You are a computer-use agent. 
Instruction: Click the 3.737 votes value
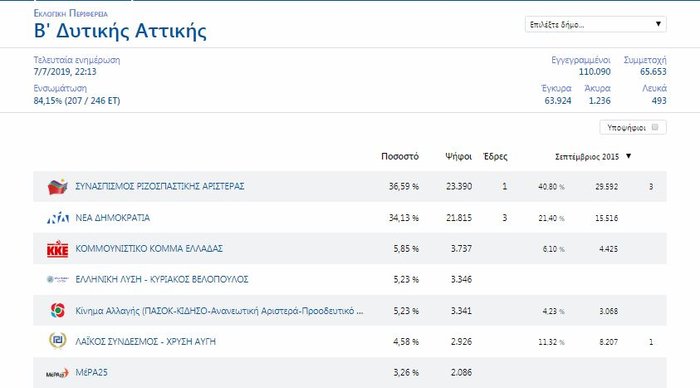pos(461,249)
